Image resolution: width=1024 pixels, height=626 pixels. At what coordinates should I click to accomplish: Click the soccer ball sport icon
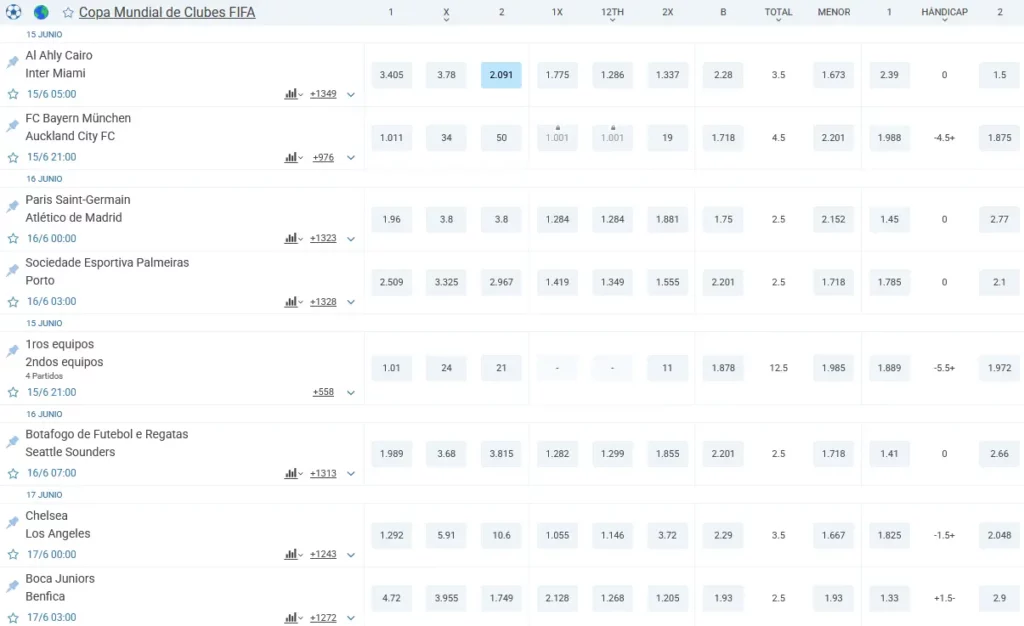13,12
